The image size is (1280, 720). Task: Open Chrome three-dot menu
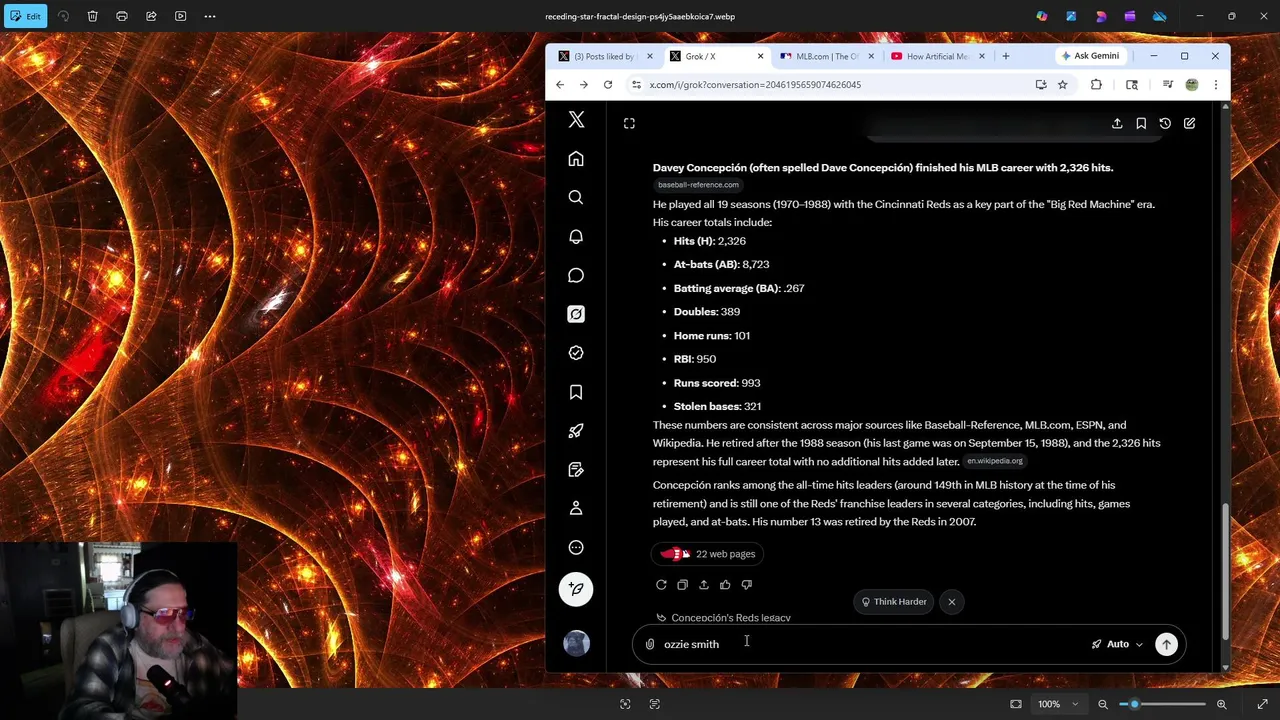coord(1215,85)
